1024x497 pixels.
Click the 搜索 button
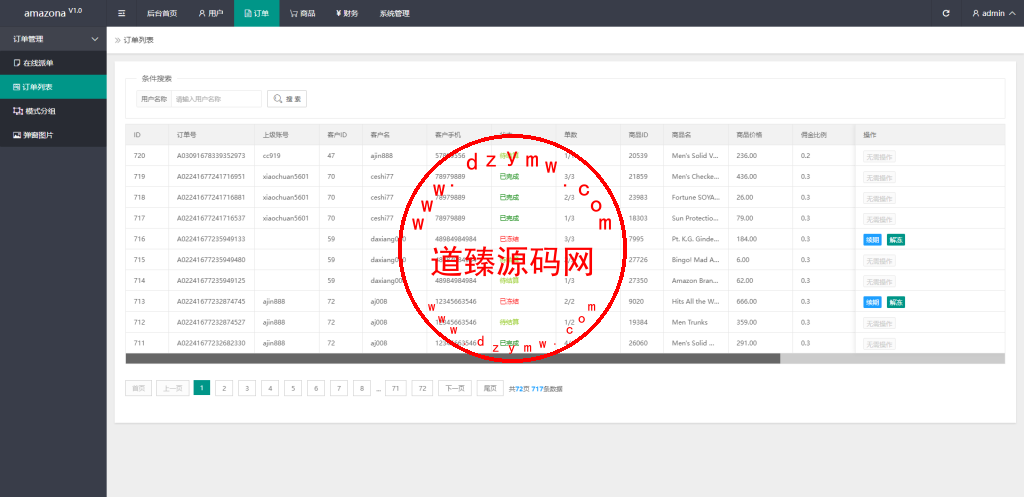click(287, 99)
